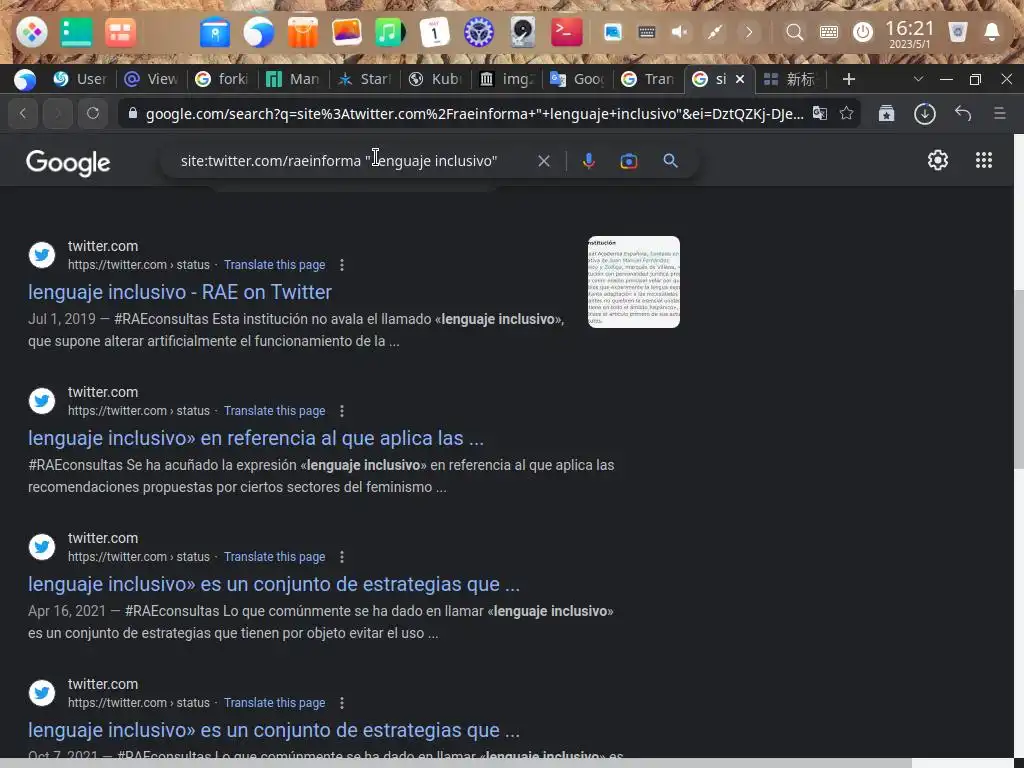This screenshot has height=768, width=1024.
Task: Open Google quick settings gear
Action: [x=938, y=160]
